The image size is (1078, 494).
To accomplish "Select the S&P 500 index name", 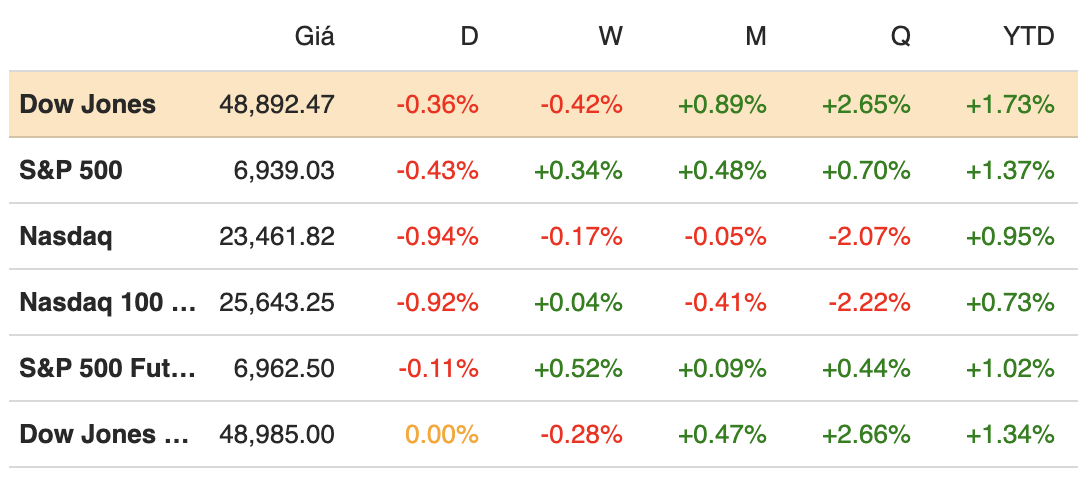I will tap(71, 170).
